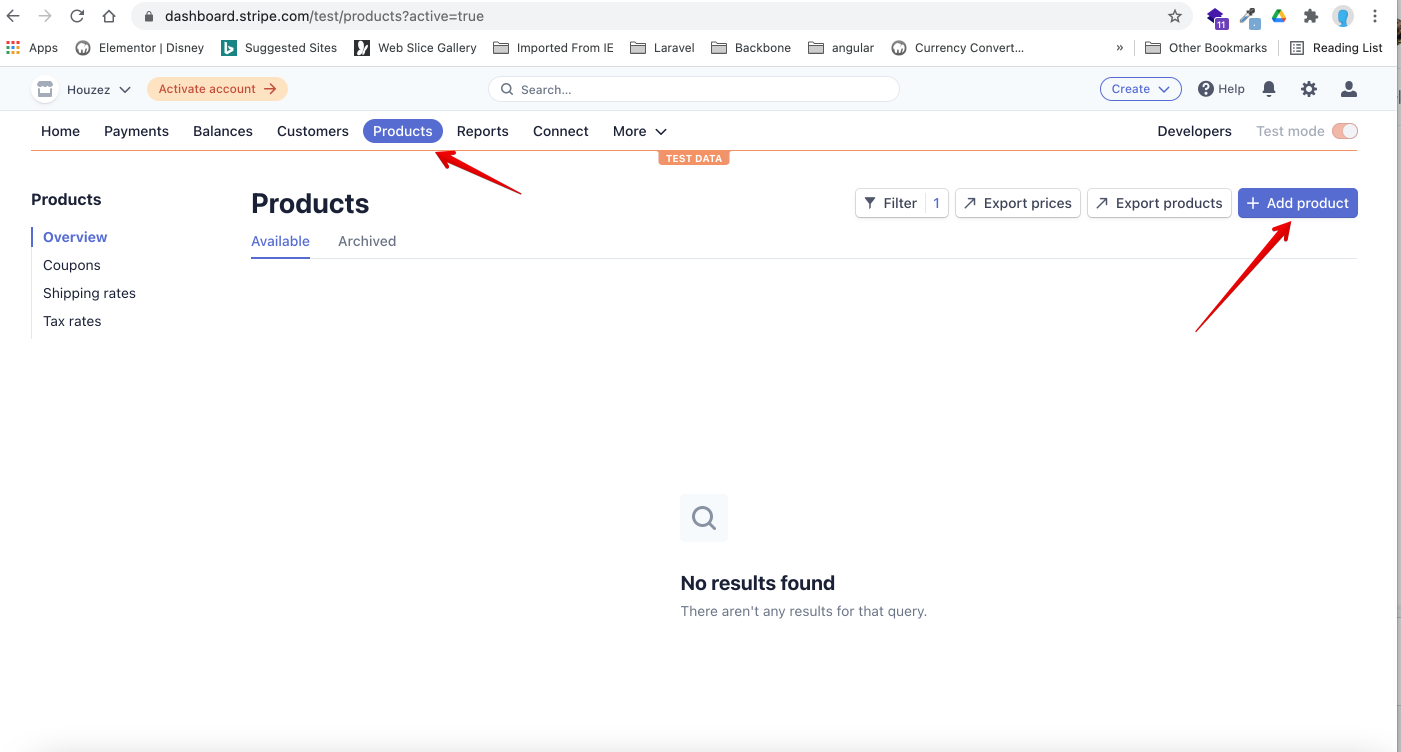Open the Google Drive extension icon

pyautogui.click(x=1278, y=16)
